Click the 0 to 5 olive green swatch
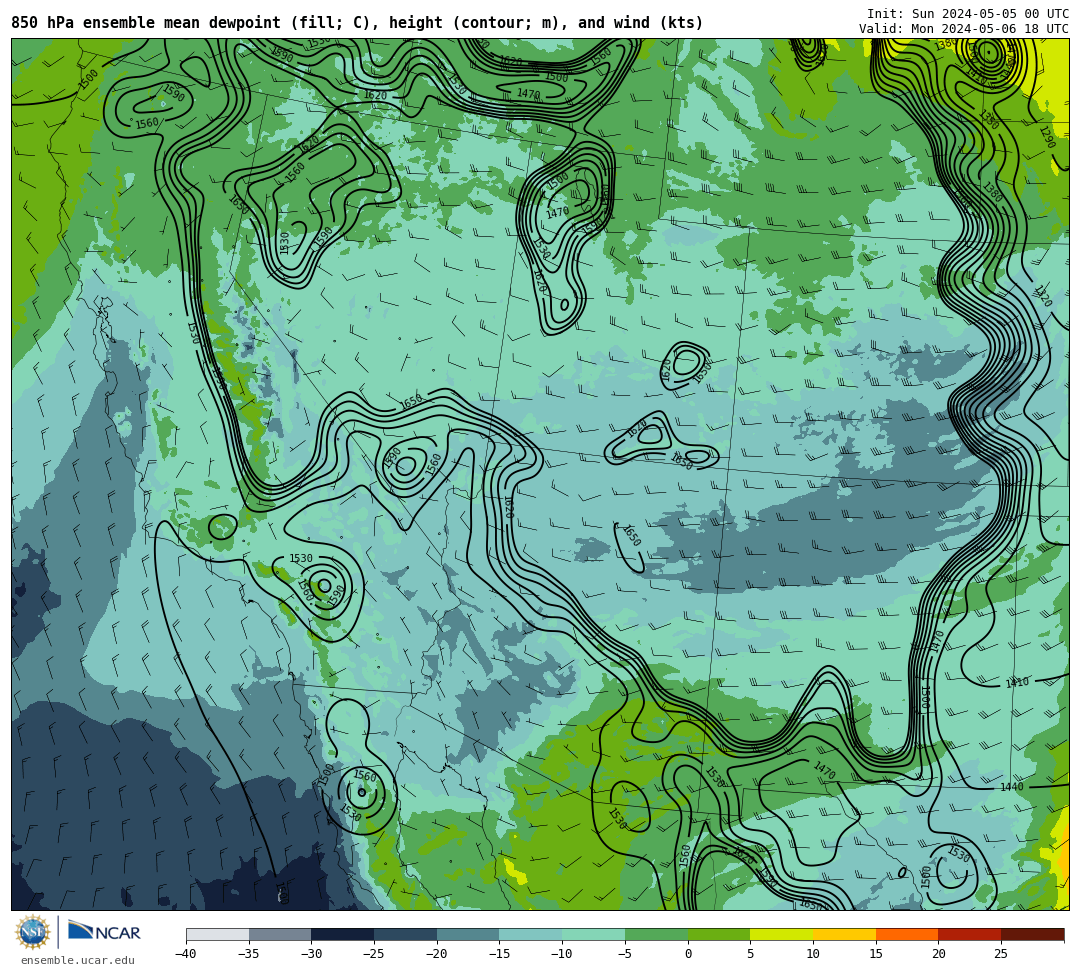 click(719, 934)
